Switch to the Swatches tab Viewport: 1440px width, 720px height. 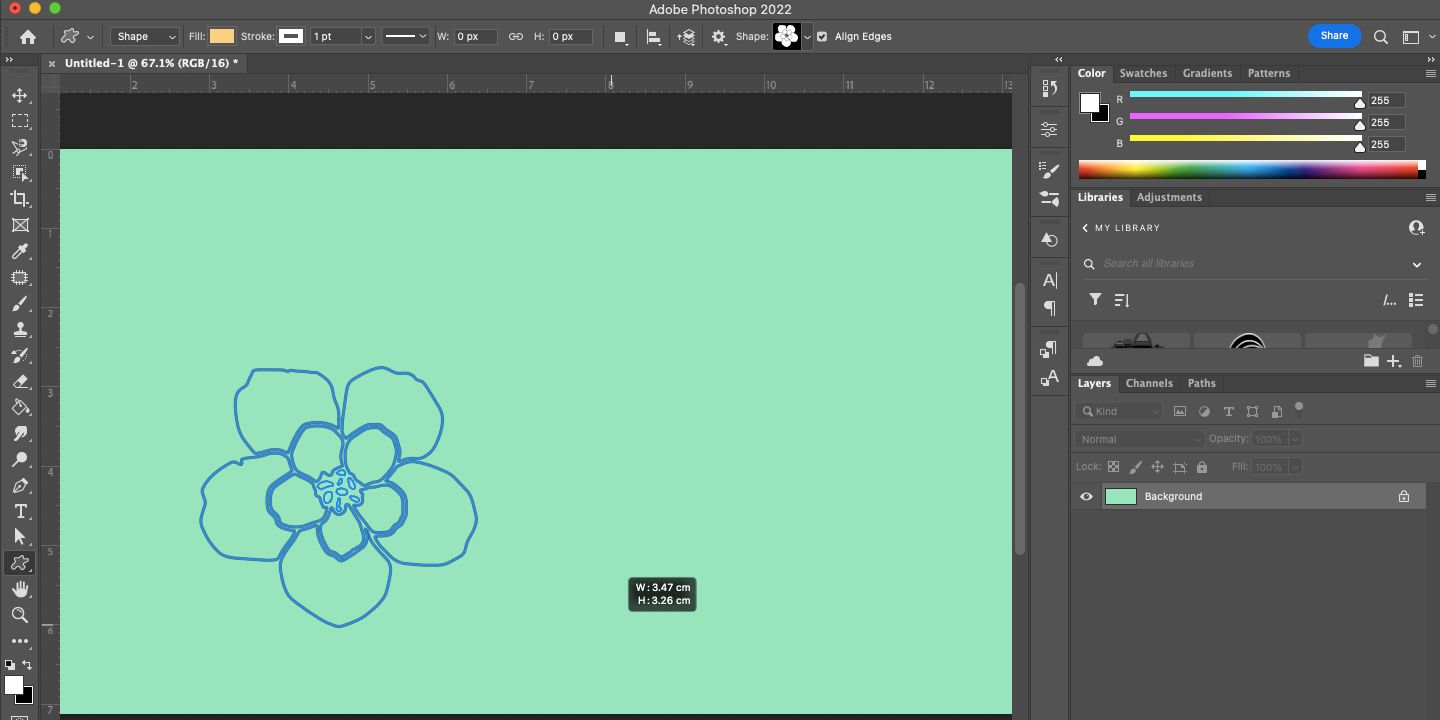(1143, 73)
